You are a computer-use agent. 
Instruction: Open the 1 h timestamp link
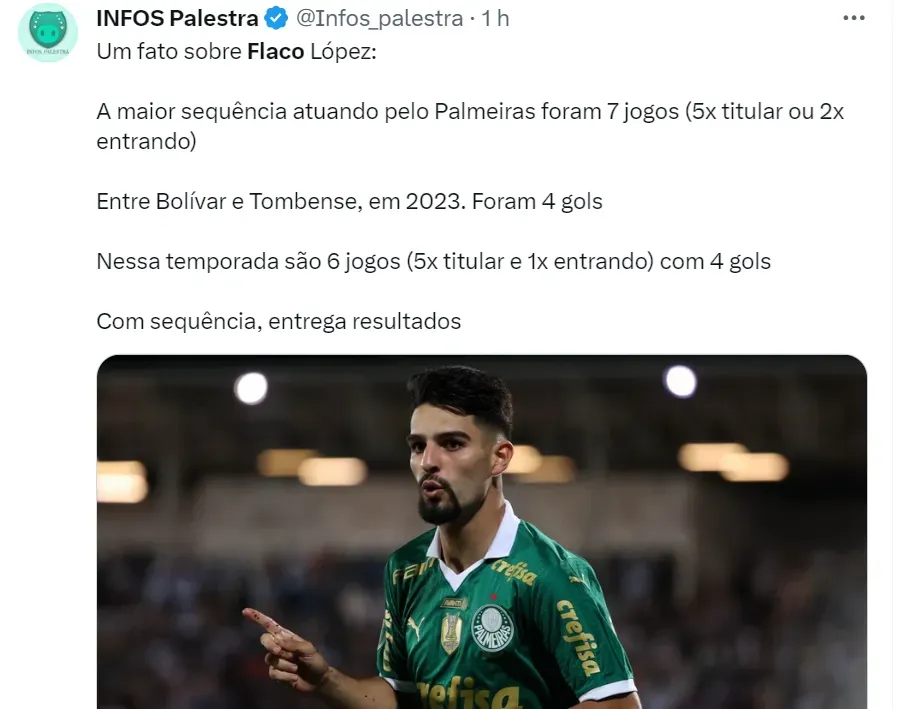click(495, 18)
